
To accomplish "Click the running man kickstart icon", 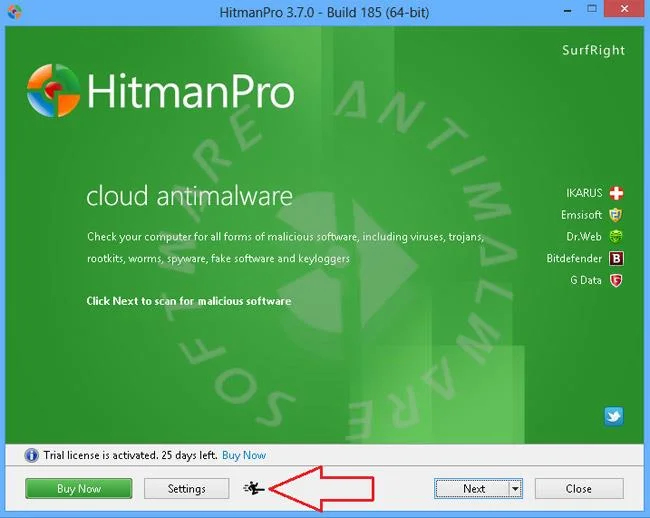I will [x=254, y=489].
